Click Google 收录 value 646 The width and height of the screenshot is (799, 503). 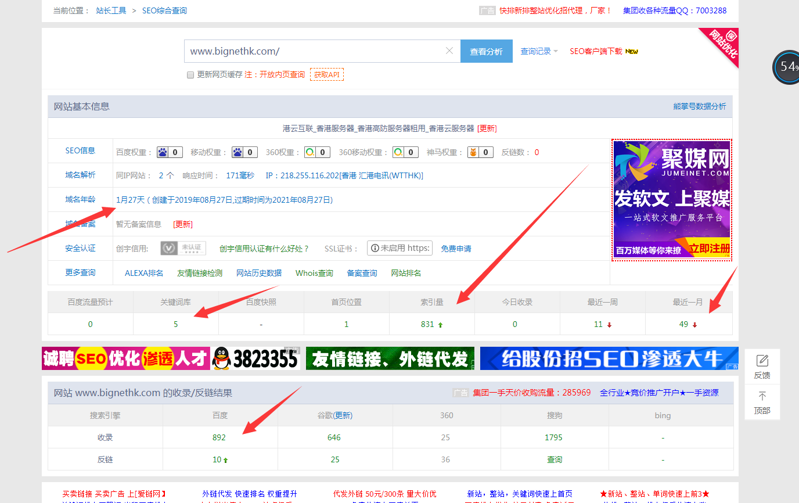pos(334,437)
